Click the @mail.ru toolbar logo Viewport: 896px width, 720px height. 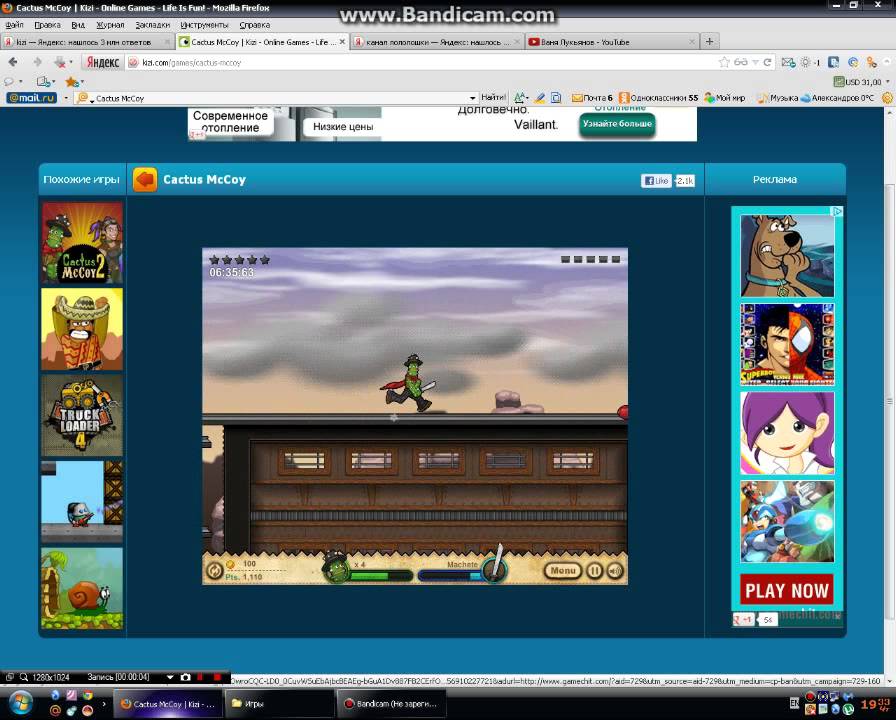tap(31, 98)
